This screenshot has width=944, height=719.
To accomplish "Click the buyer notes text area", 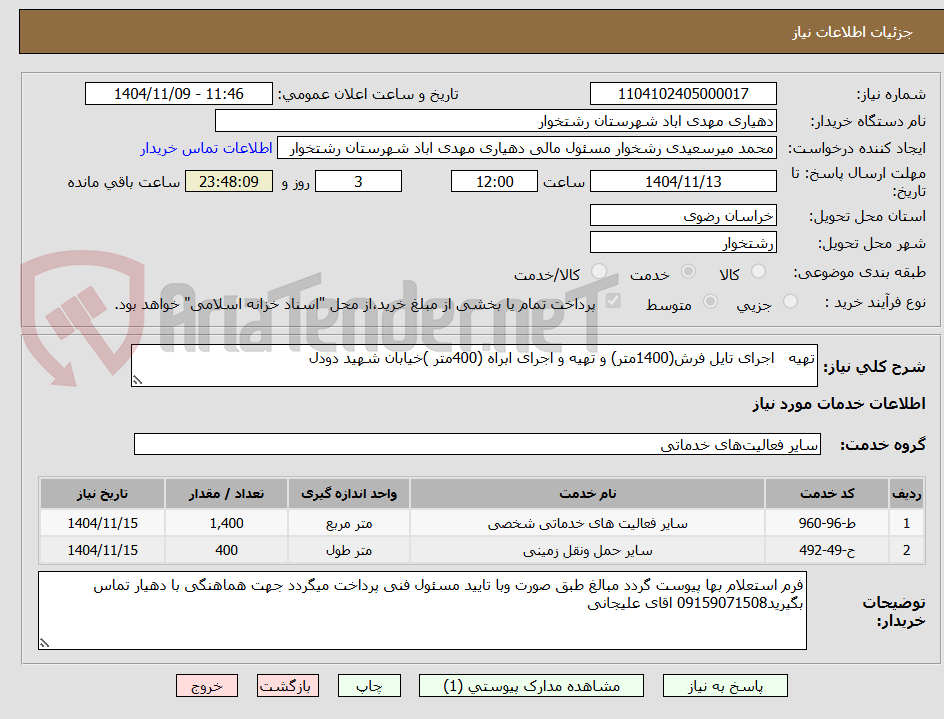I will tap(423, 611).
